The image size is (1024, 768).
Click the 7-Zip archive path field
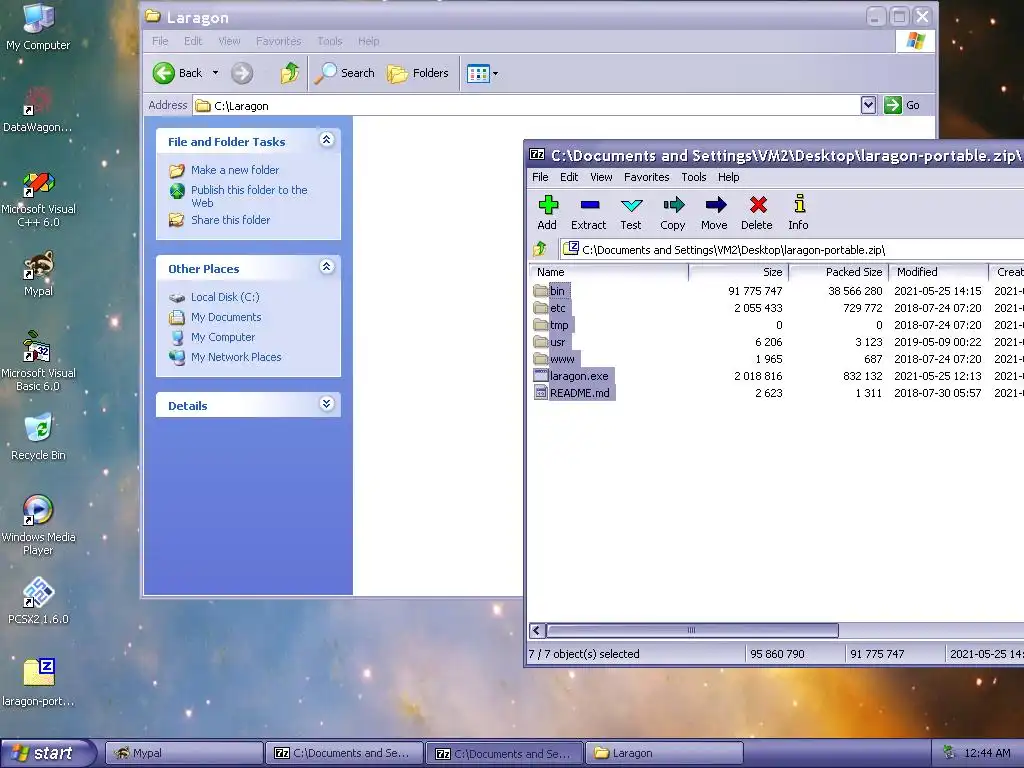click(x=792, y=249)
